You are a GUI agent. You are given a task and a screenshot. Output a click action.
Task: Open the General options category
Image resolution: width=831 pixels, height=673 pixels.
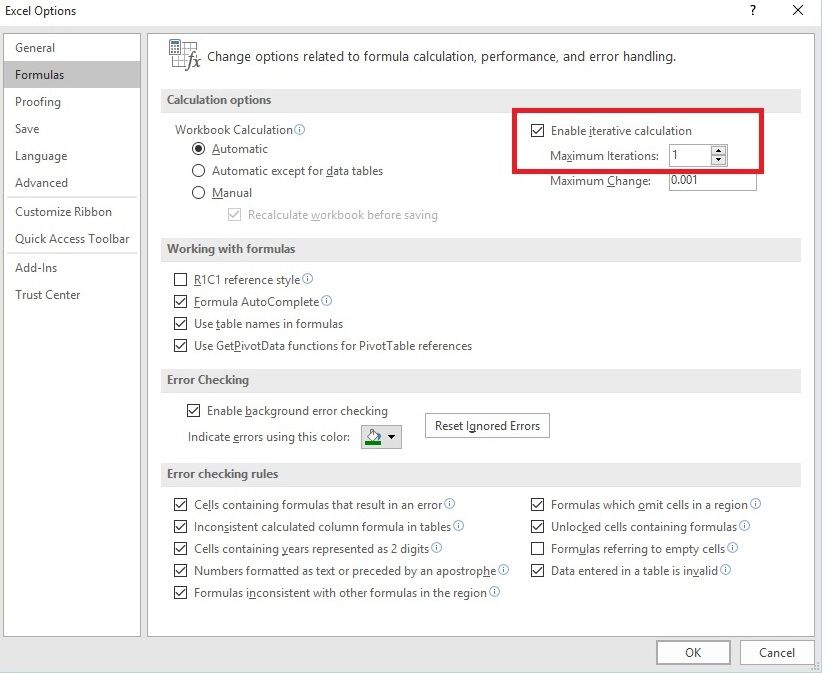click(72, 48)
